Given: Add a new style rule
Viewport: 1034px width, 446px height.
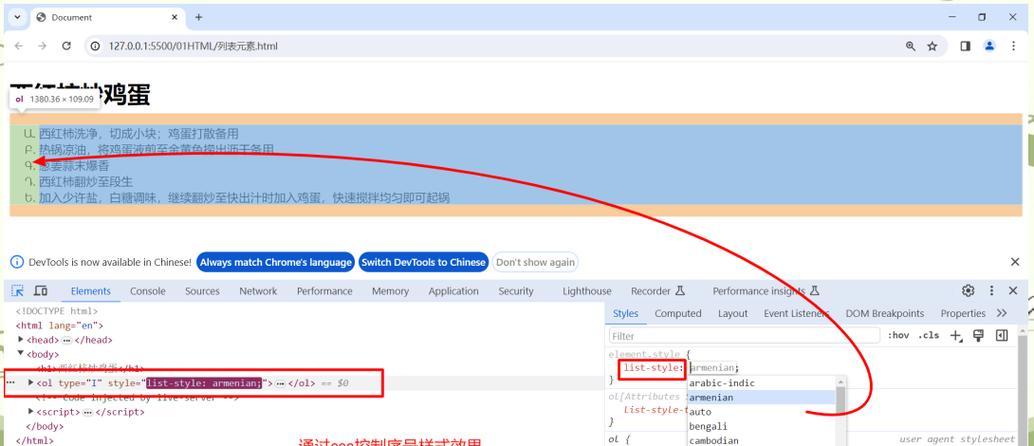Looking at the screenshot, I should point(956,336).
